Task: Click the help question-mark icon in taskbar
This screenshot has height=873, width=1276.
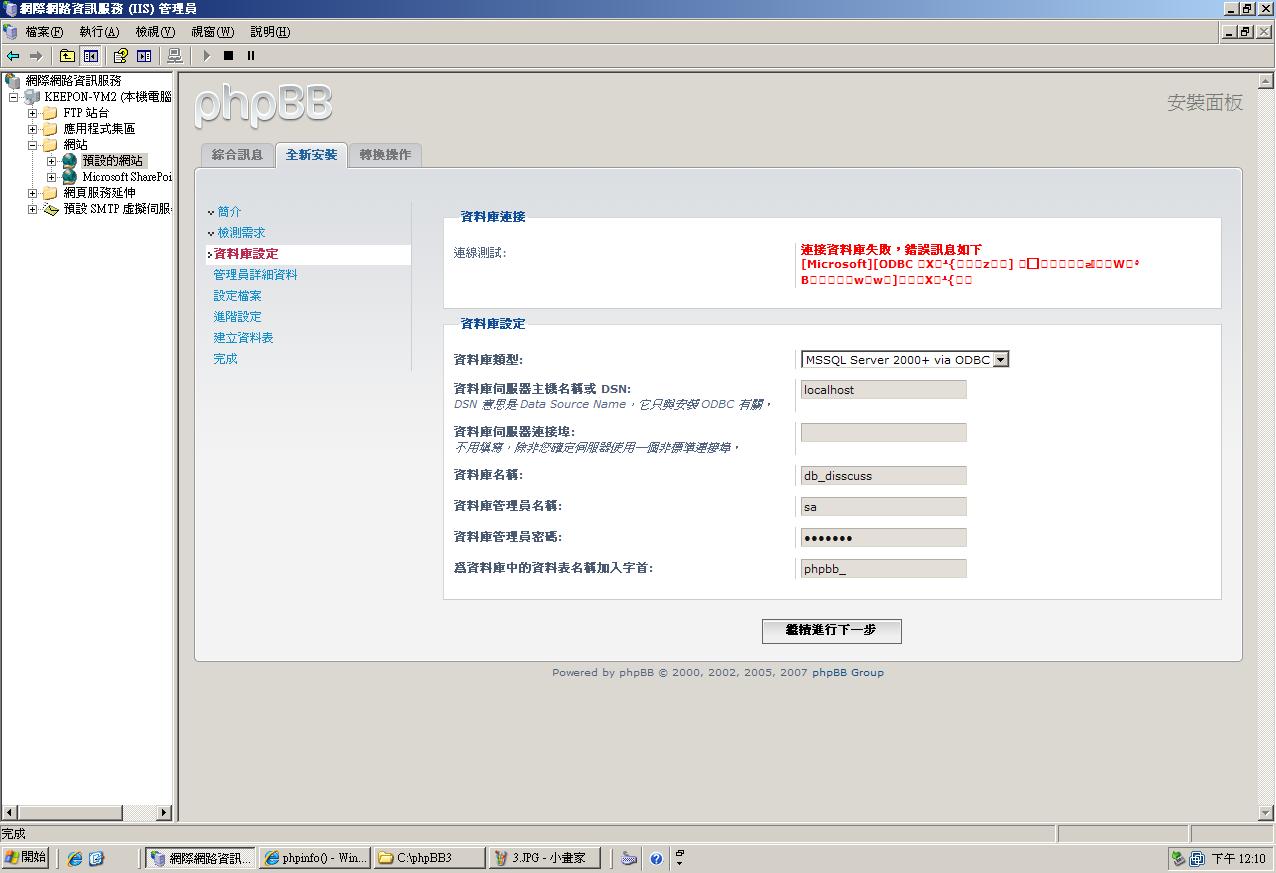Action: click(656, 858)
